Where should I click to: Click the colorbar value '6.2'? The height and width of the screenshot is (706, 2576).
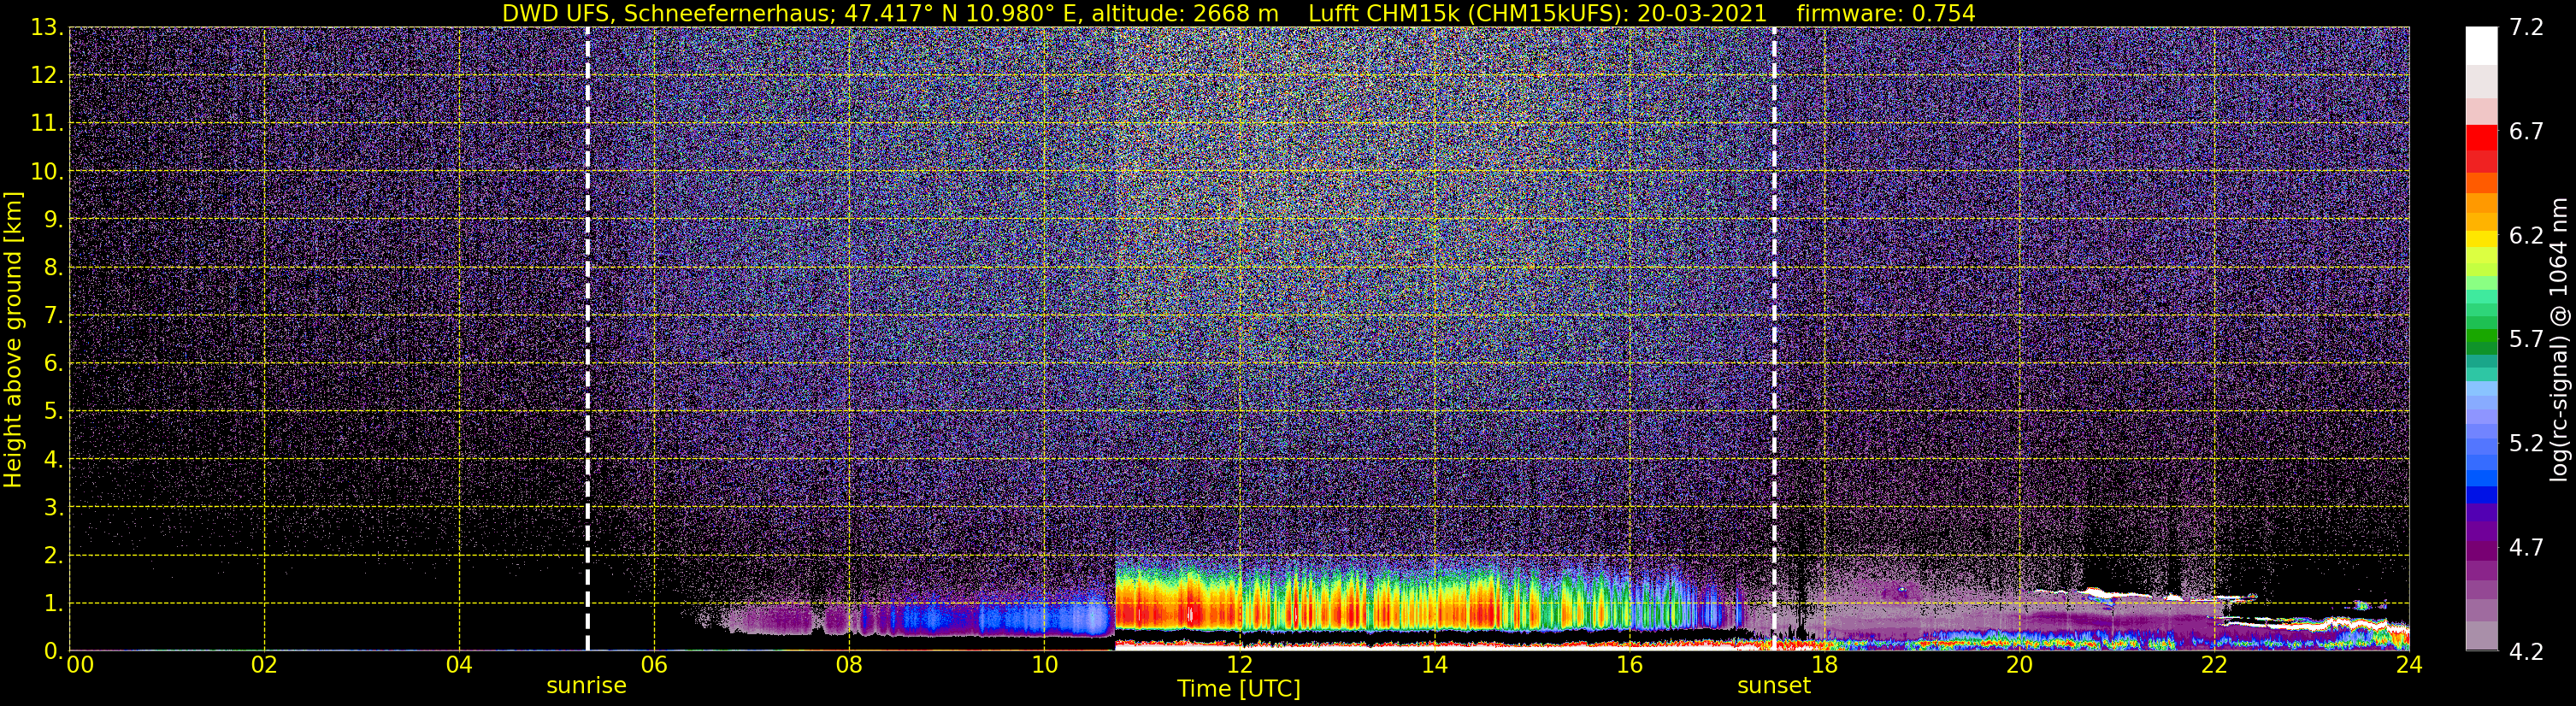pyautogui.click(x=2526, y=236)
